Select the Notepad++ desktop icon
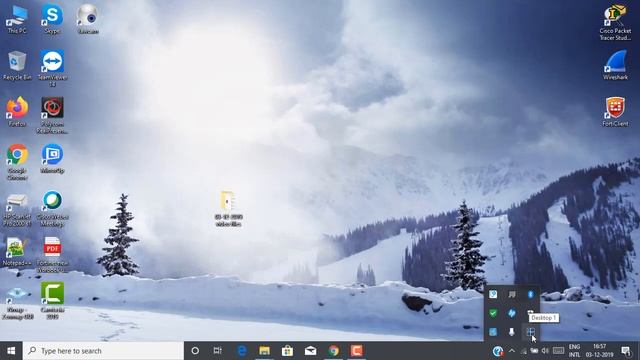Viewport: 640px width, 360px height. [17, 252]
